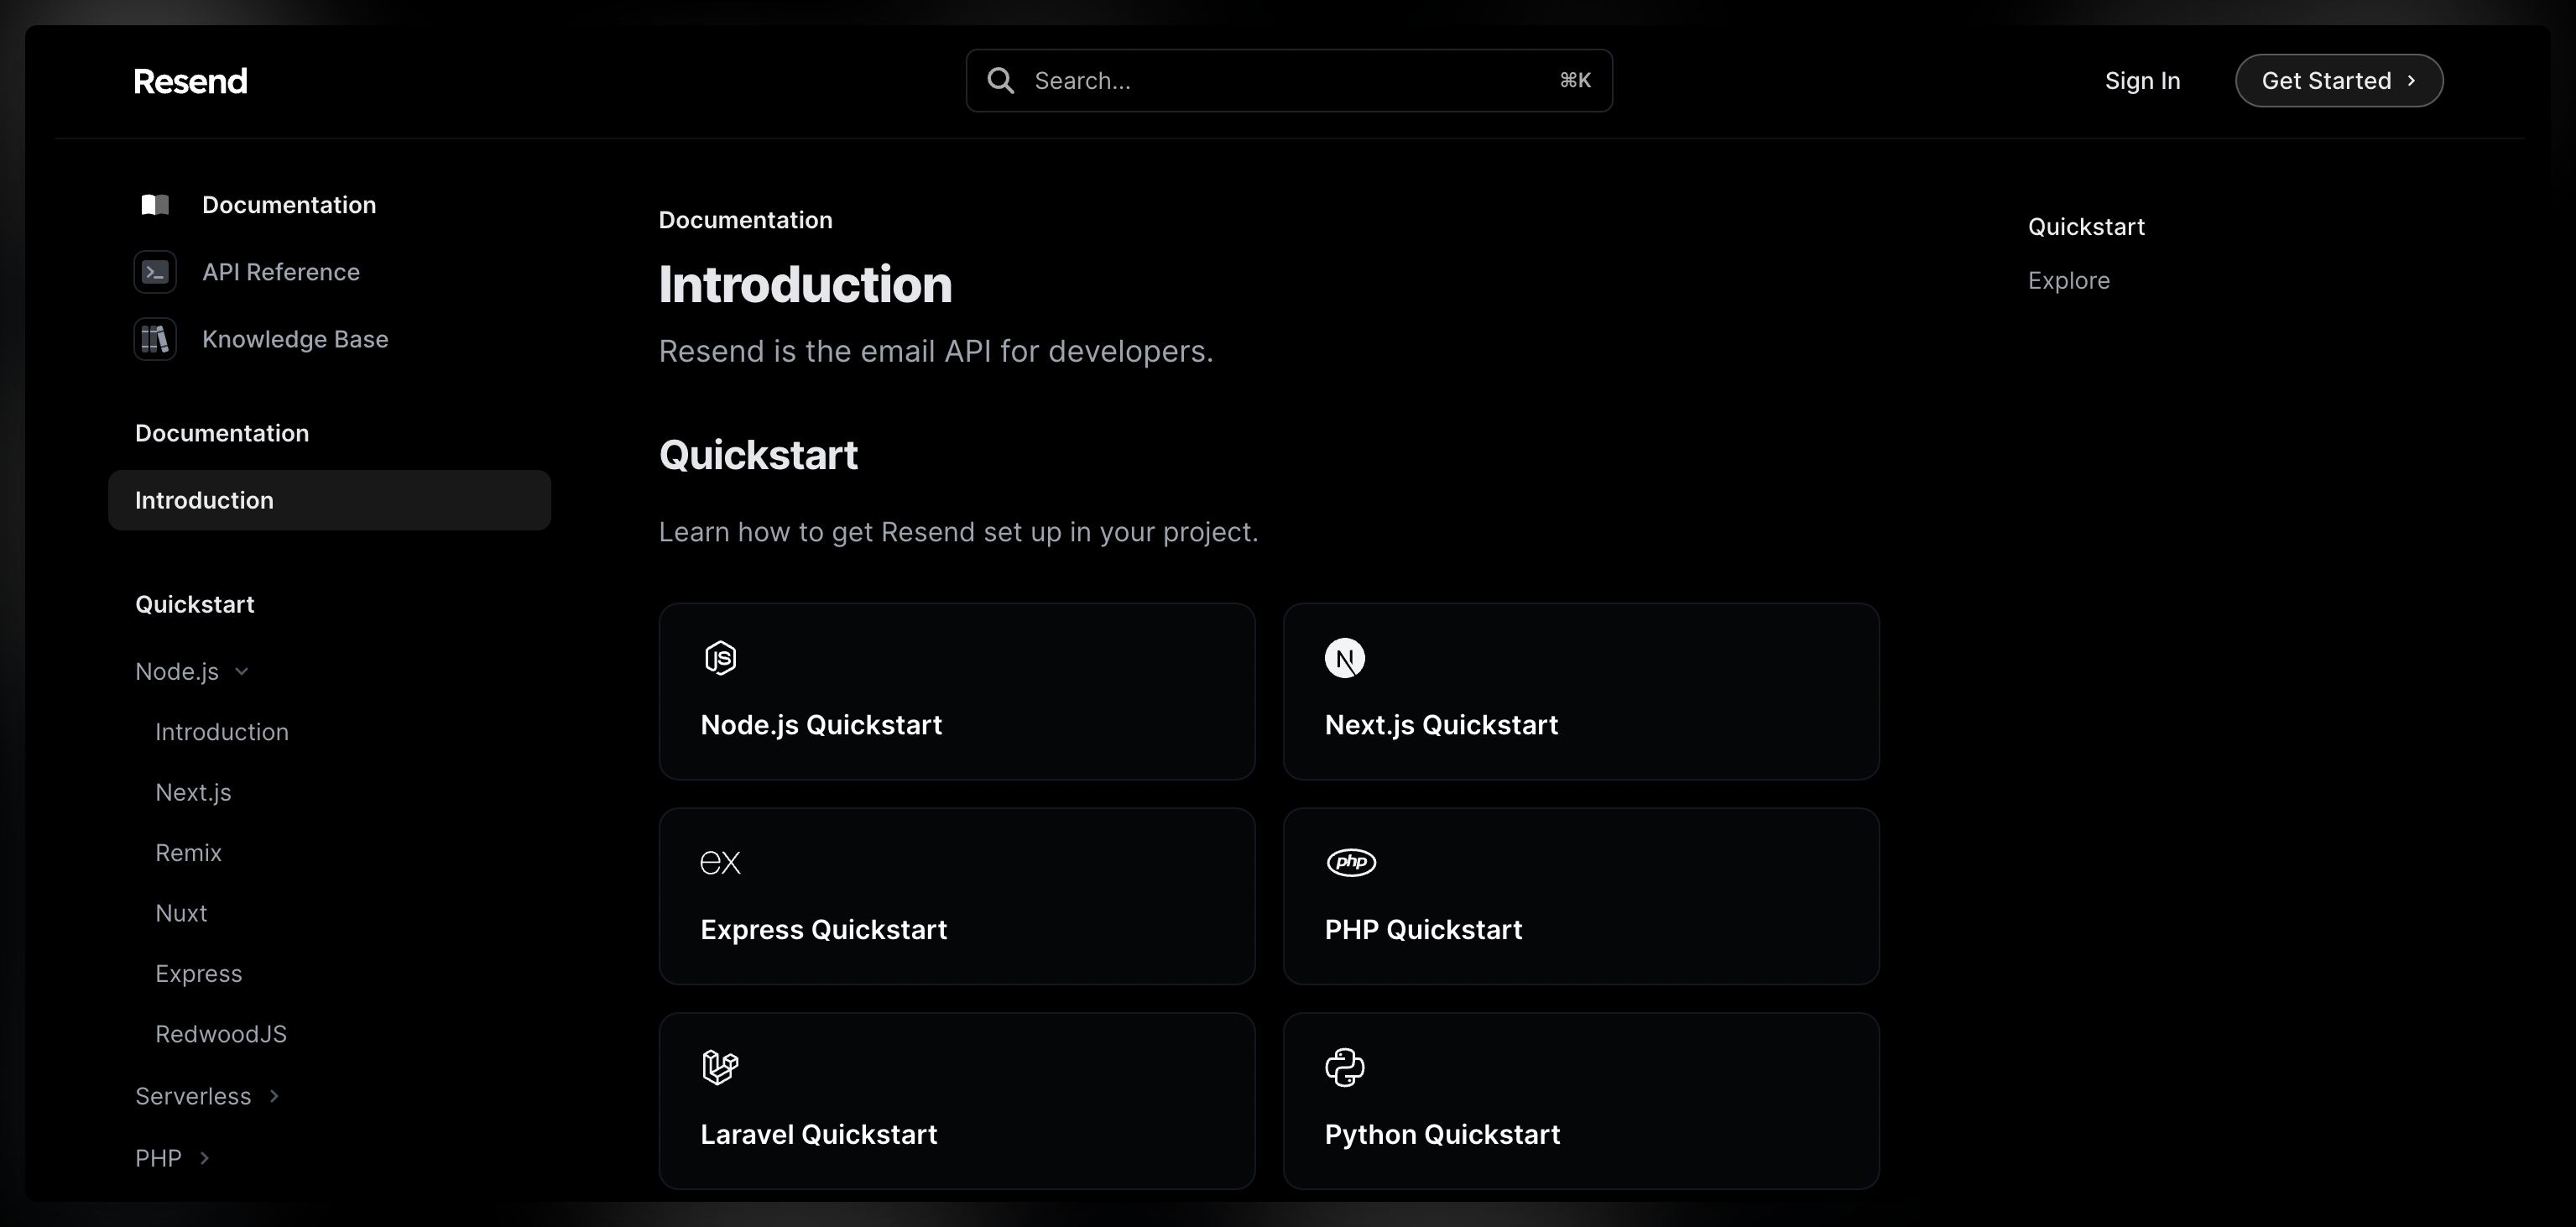
Task: Click the search magnifier icon
Action: point(1000,81)
